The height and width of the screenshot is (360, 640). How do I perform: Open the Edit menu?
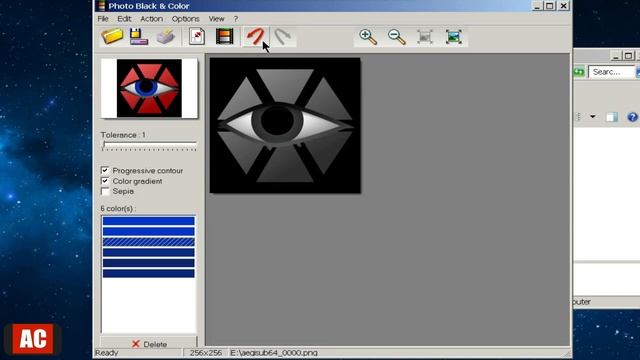[124, 19]
